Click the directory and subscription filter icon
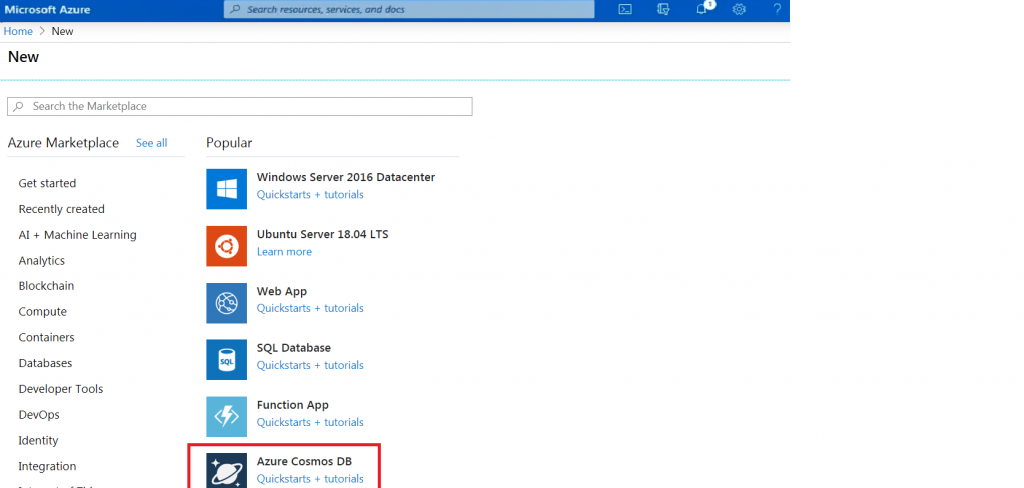 tap(663, 9)
